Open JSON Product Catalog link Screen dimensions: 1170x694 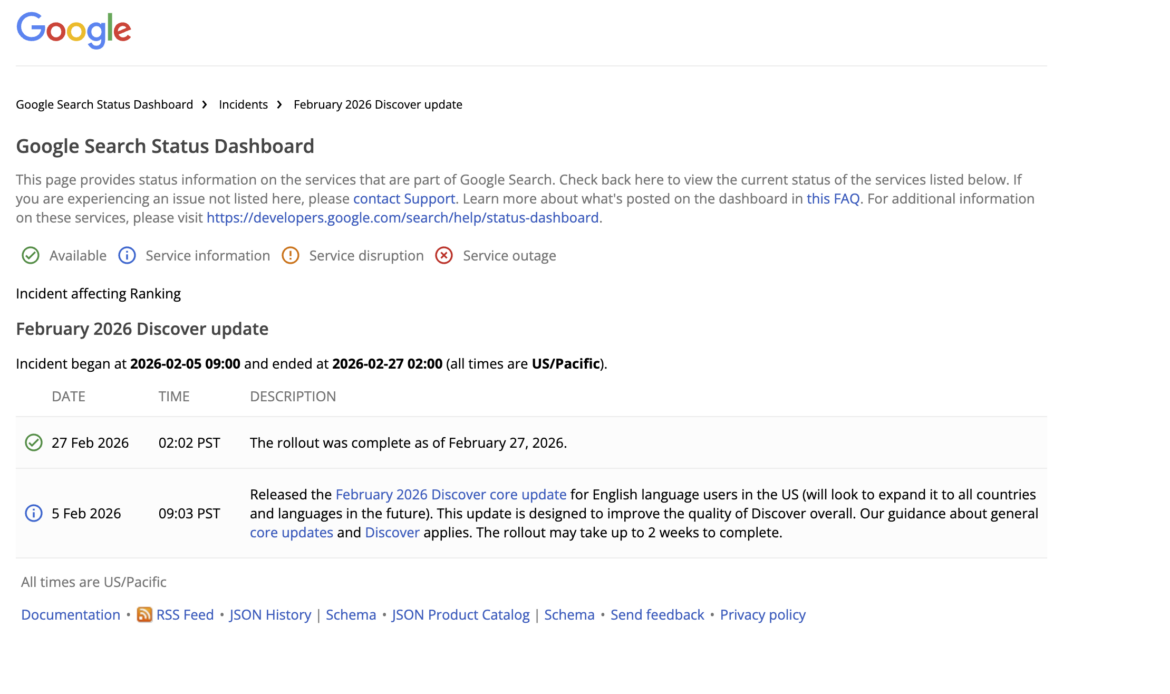point(460,615)
